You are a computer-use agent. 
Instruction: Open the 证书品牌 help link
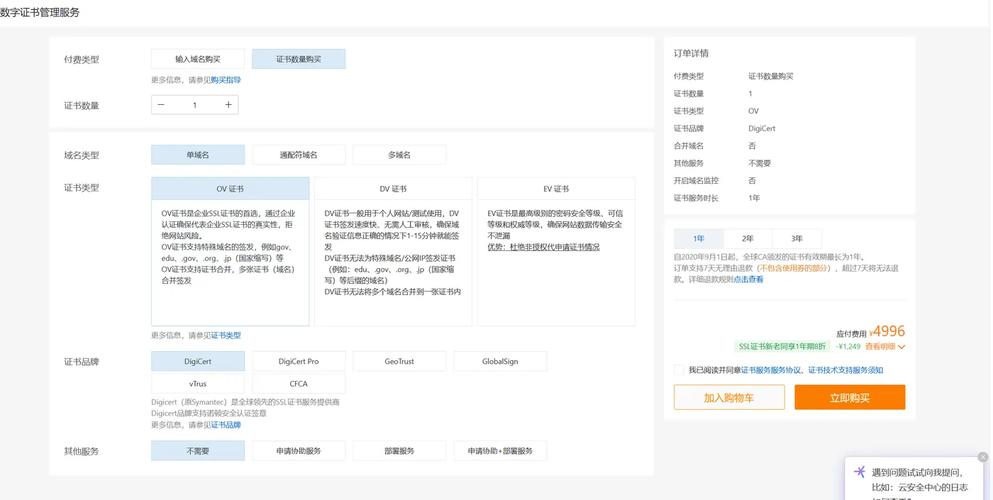click(x=226, y=425)
